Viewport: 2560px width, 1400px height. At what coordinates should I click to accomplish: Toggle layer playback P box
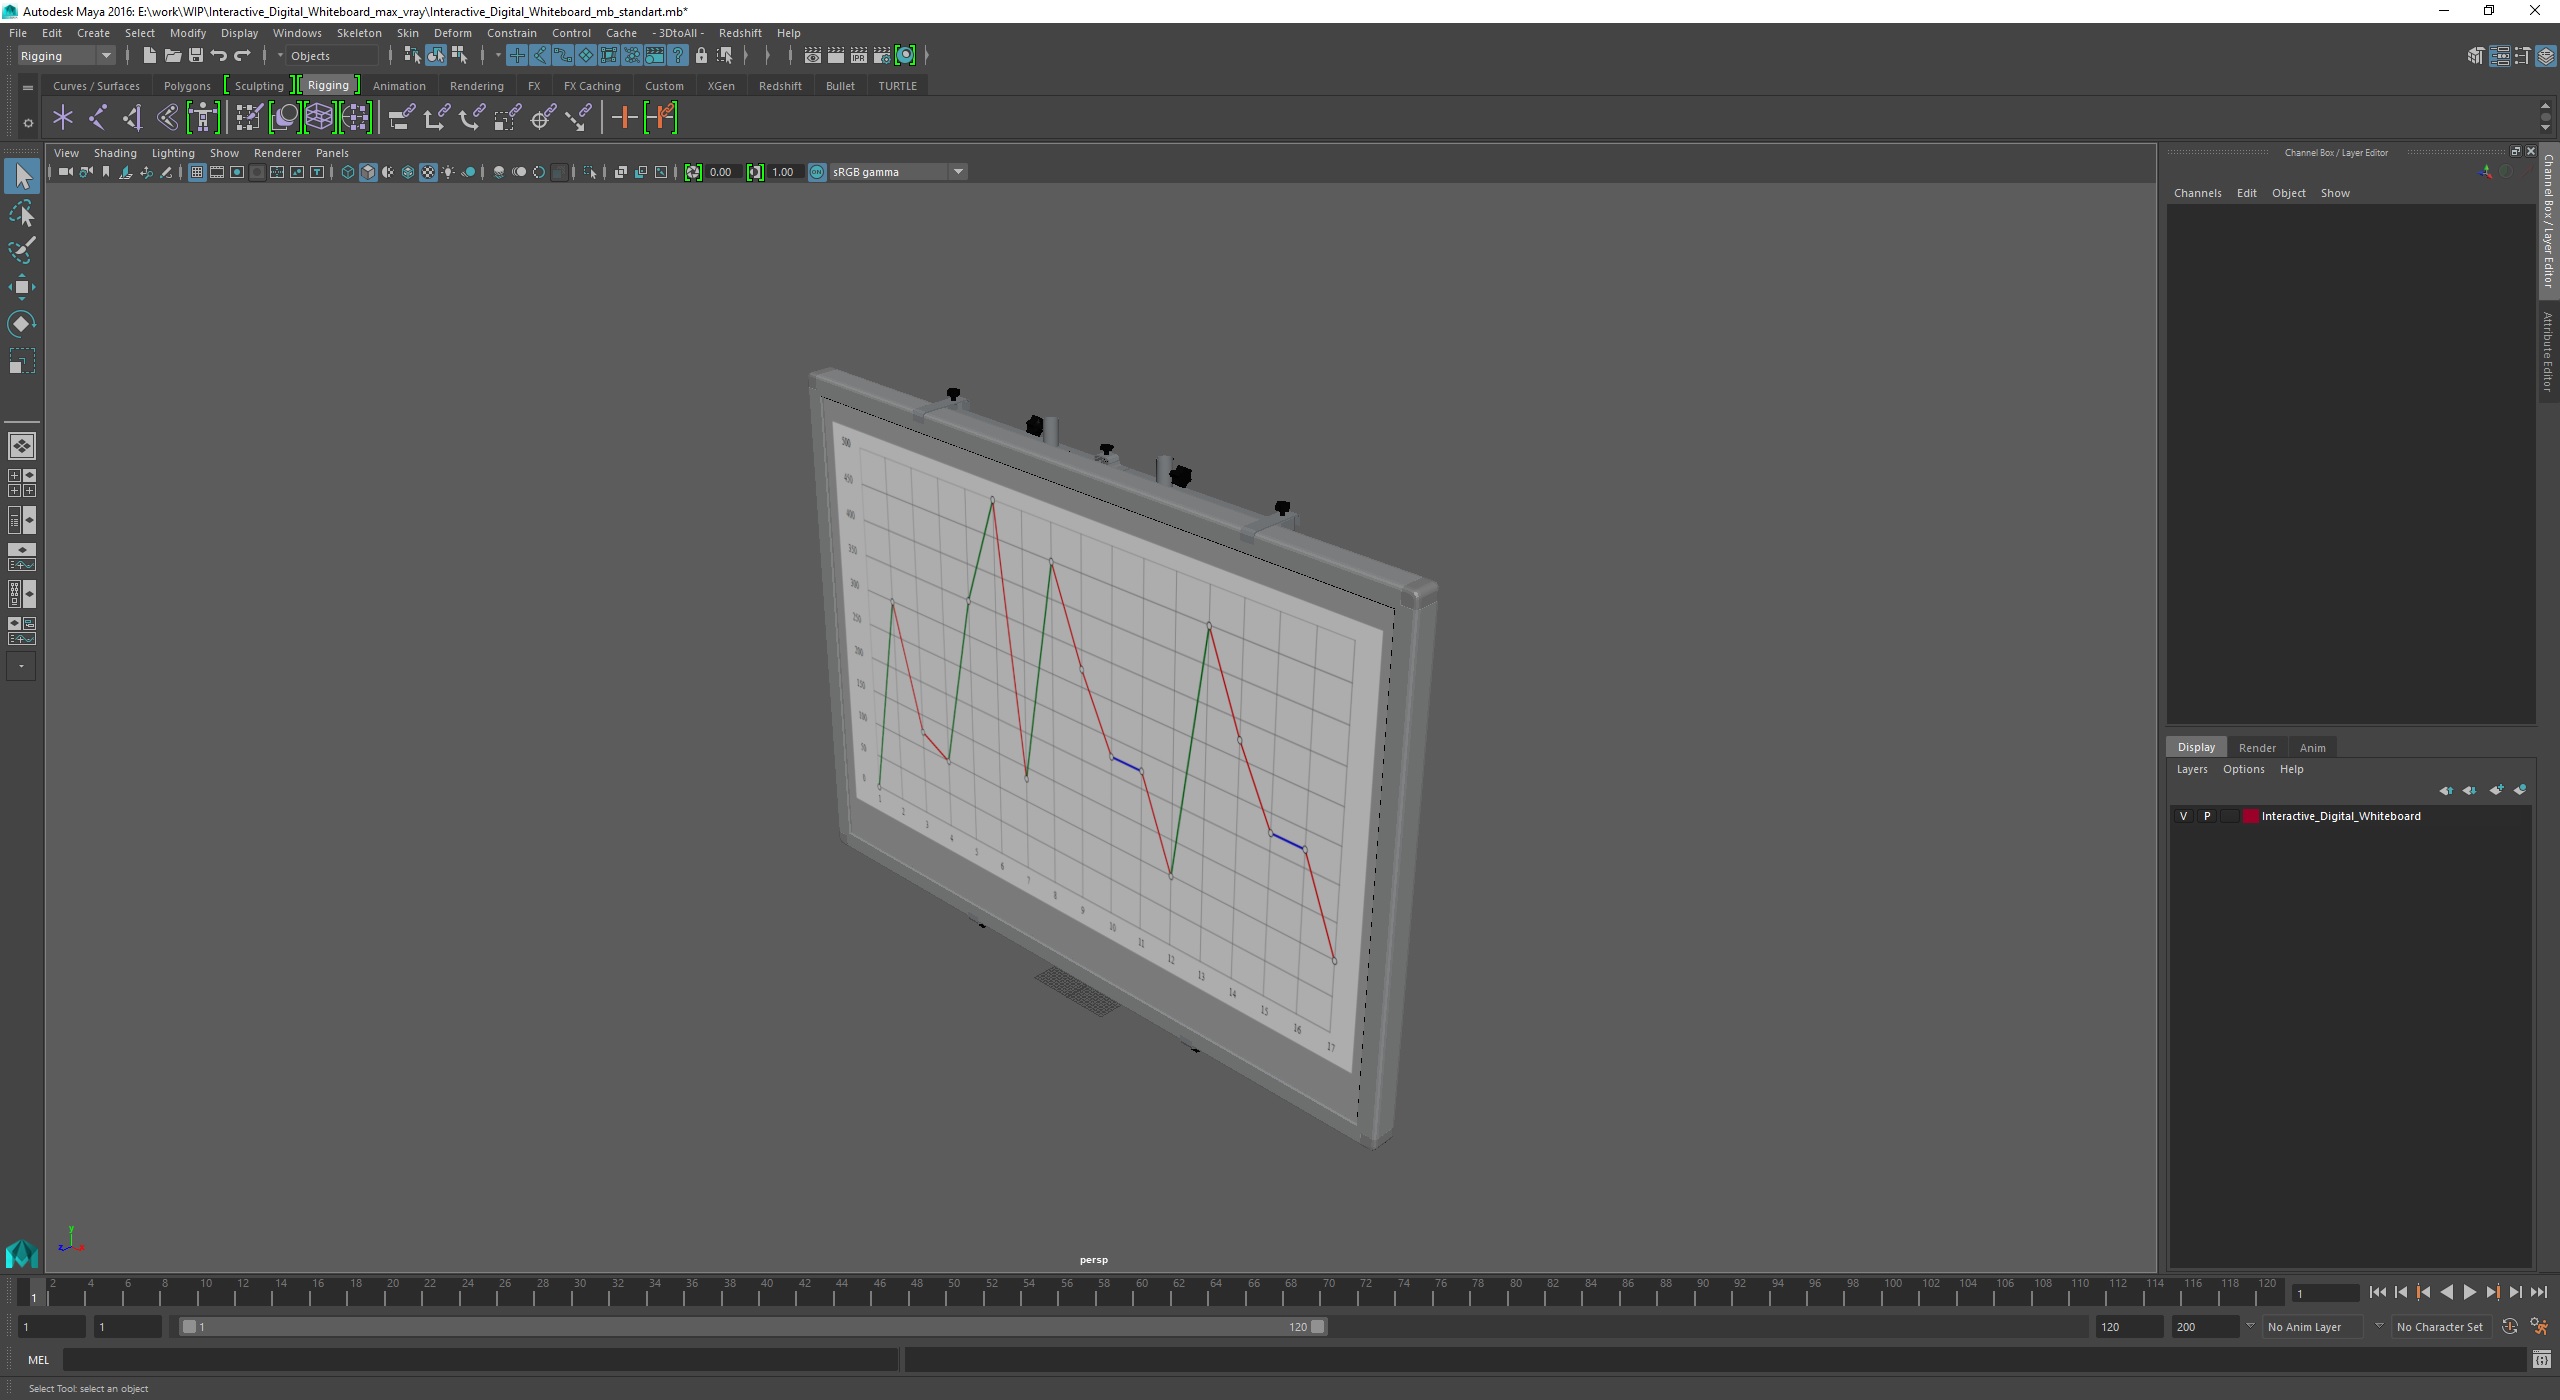(x=2207, y=816)
